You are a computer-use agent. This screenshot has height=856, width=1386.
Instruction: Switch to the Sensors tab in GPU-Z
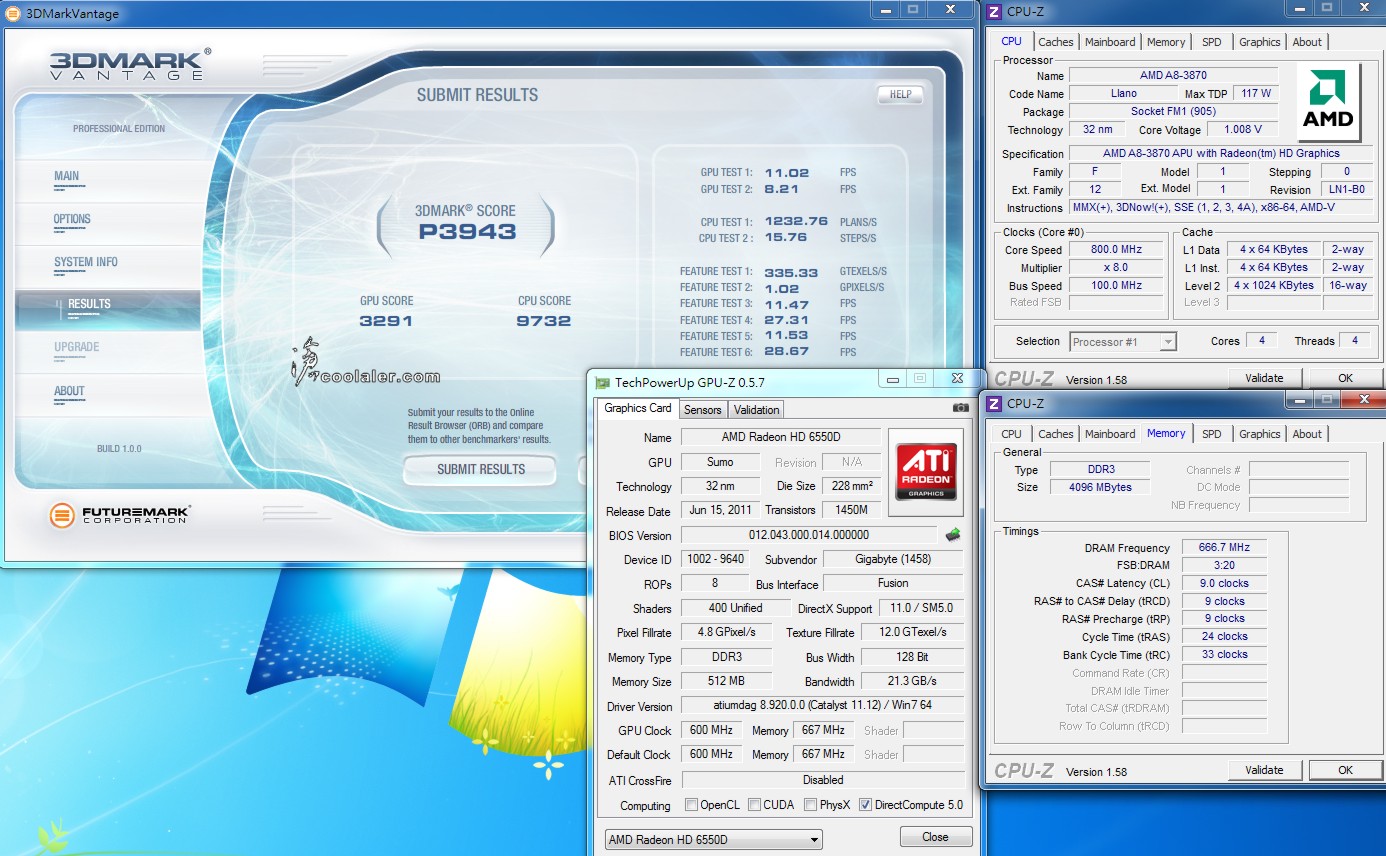tap(703, 410)
